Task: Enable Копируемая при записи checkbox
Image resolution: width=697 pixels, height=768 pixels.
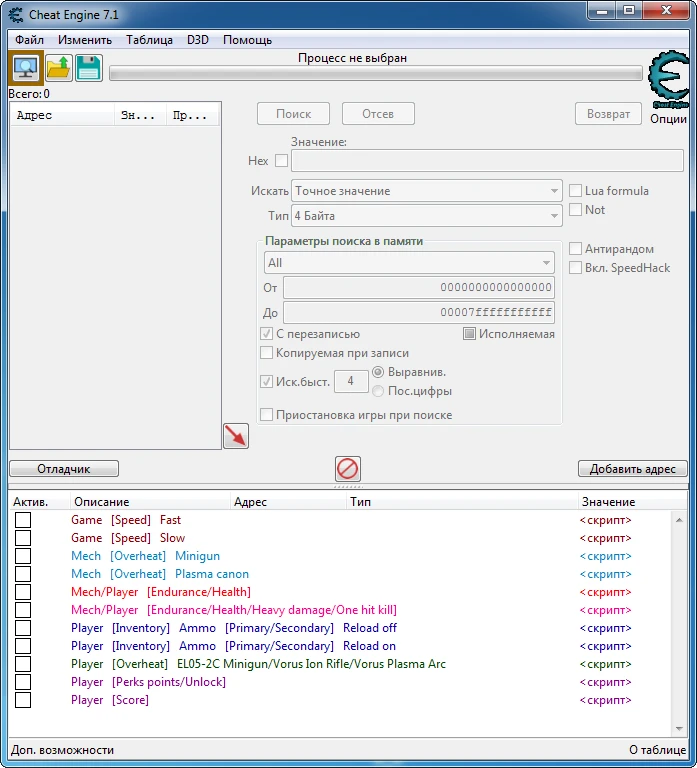Action: [x=266, y=353]
